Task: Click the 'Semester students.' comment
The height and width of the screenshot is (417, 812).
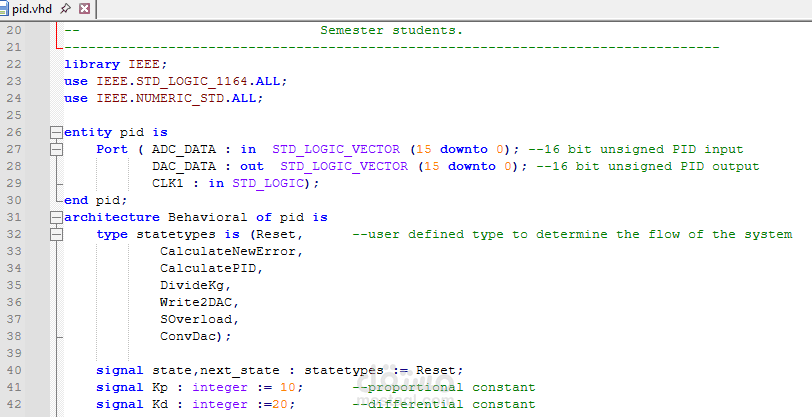Action: click(392, 31)
